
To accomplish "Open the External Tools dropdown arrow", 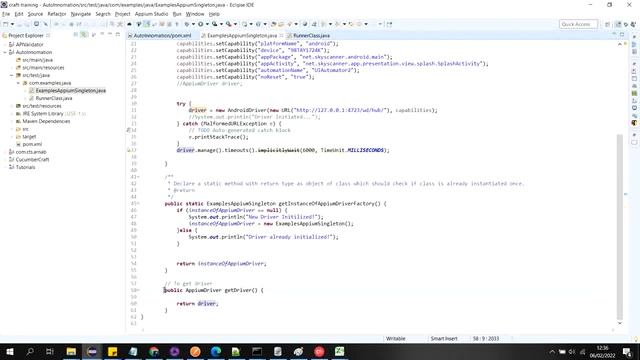I will (x=235, y=24).
